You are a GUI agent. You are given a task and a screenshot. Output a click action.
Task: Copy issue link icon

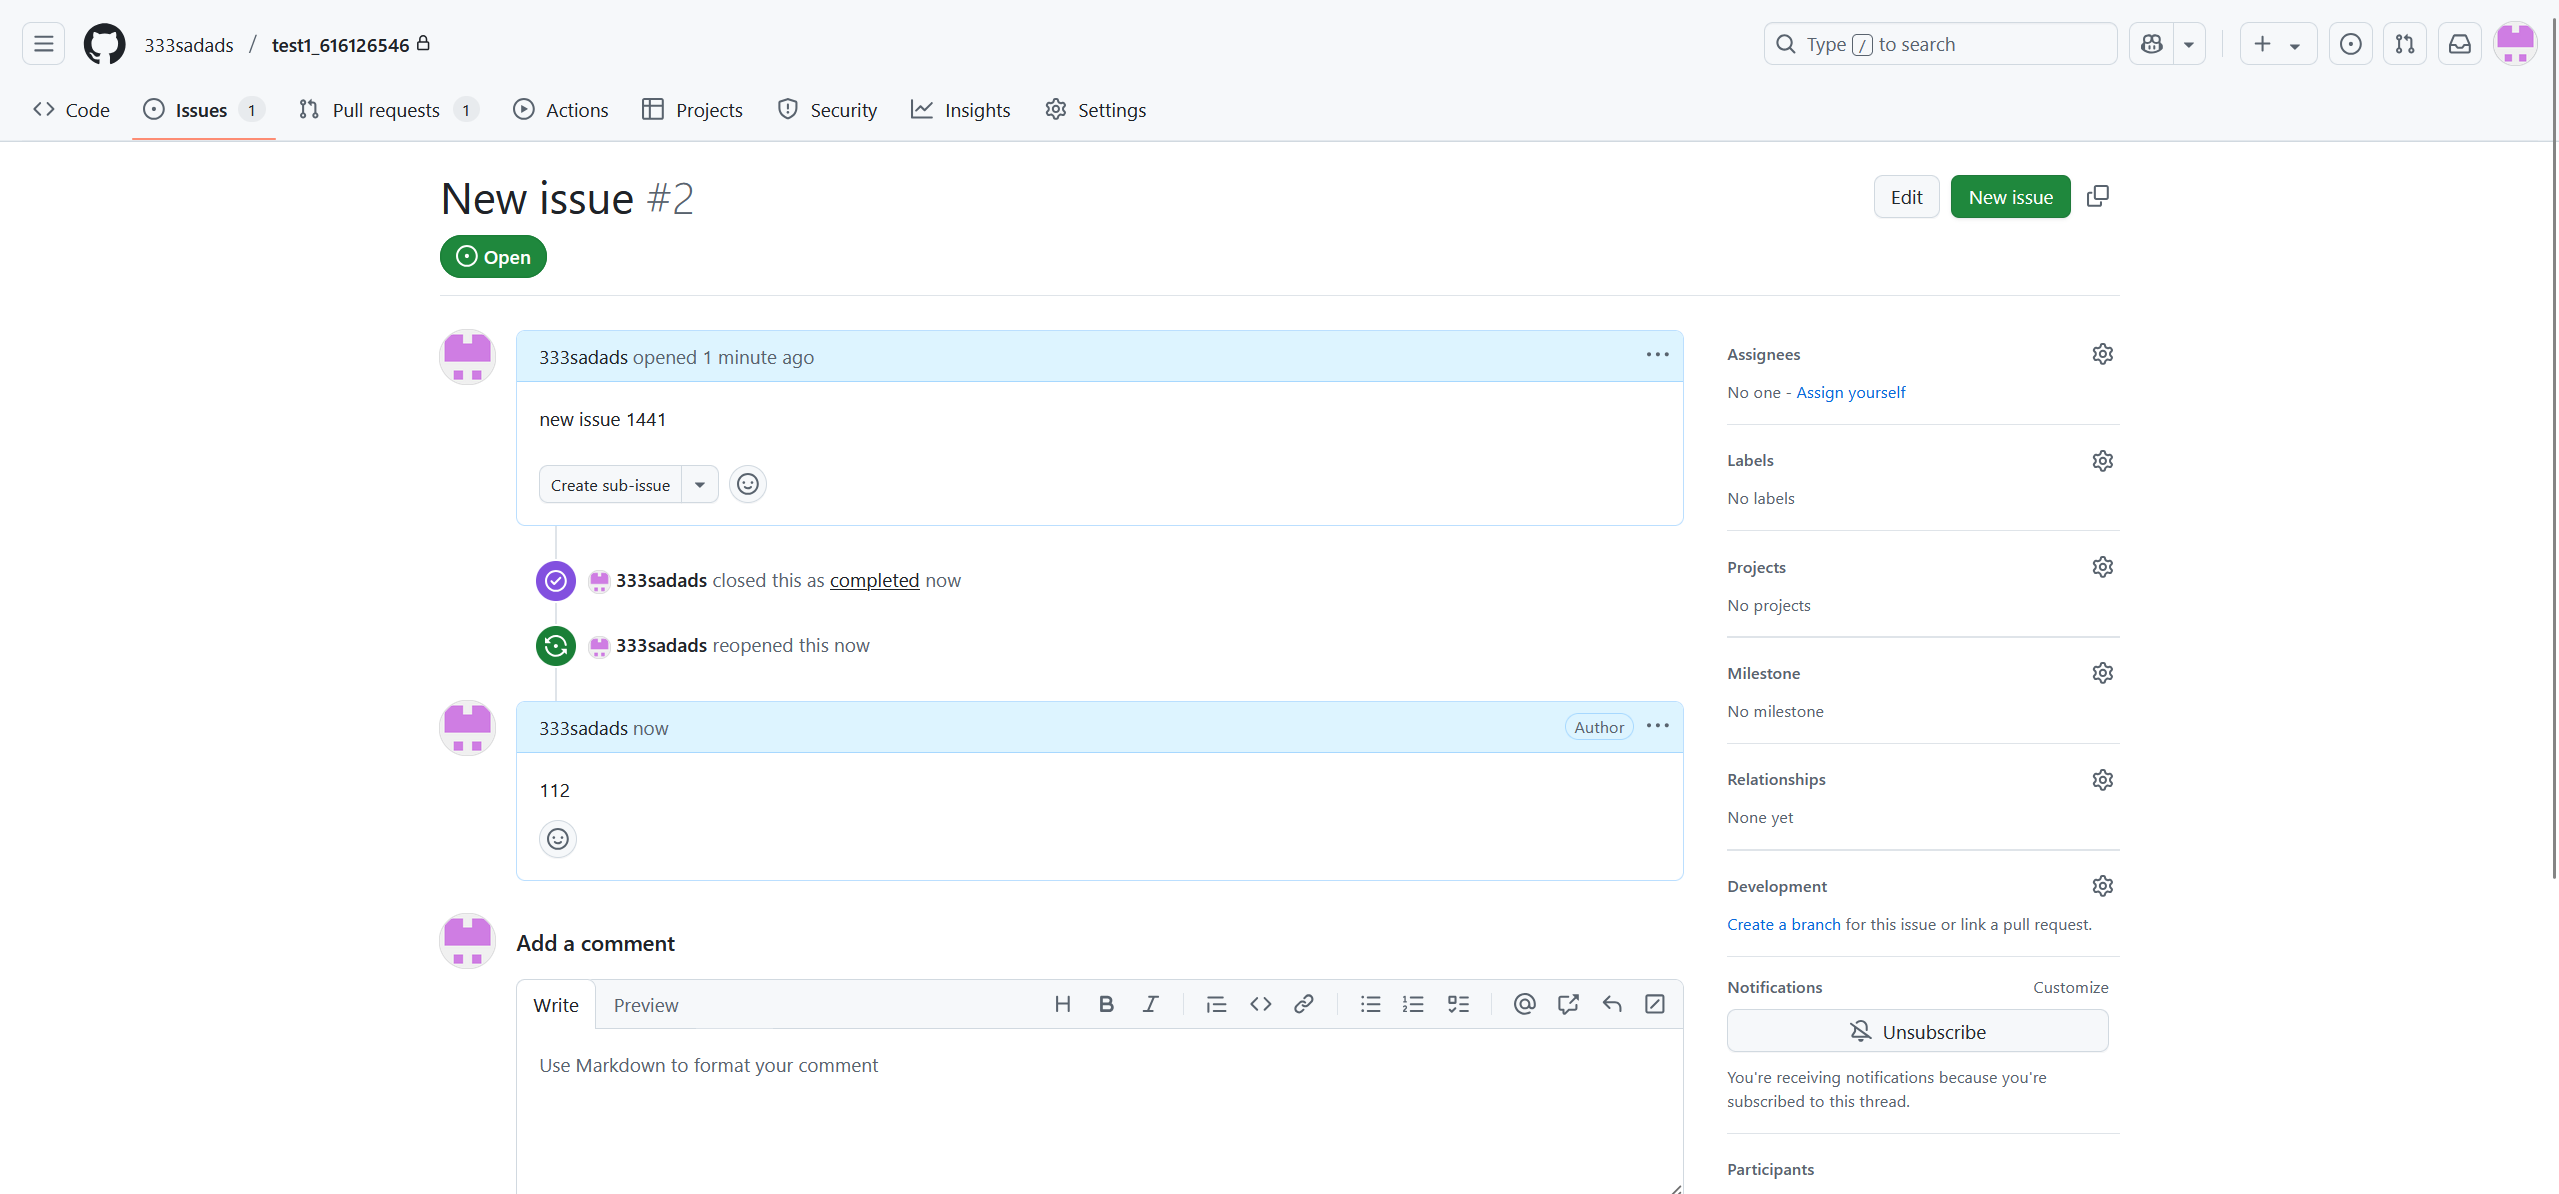pyautogui.click(x=2098, y=197)
